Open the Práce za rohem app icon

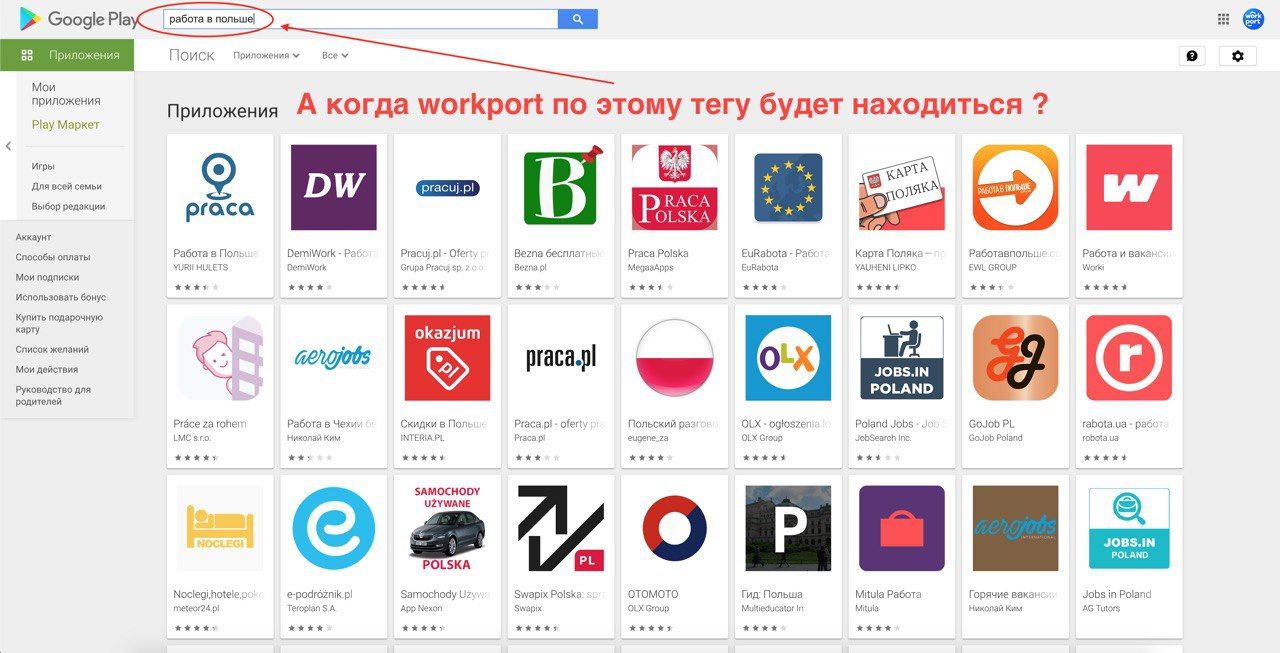coord(220,358)
